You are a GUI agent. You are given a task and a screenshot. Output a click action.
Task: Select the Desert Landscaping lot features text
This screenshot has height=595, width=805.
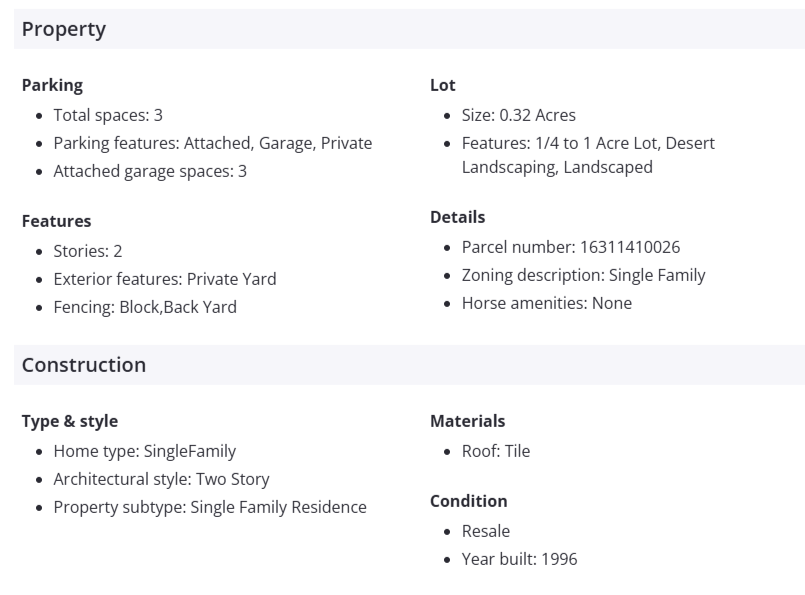[x=588, y=155]
